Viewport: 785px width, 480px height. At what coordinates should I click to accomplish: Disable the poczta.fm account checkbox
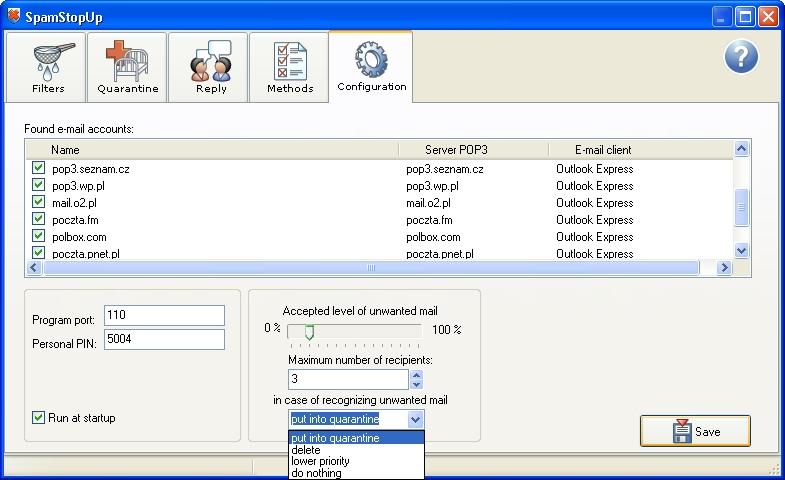coord(38,219)
